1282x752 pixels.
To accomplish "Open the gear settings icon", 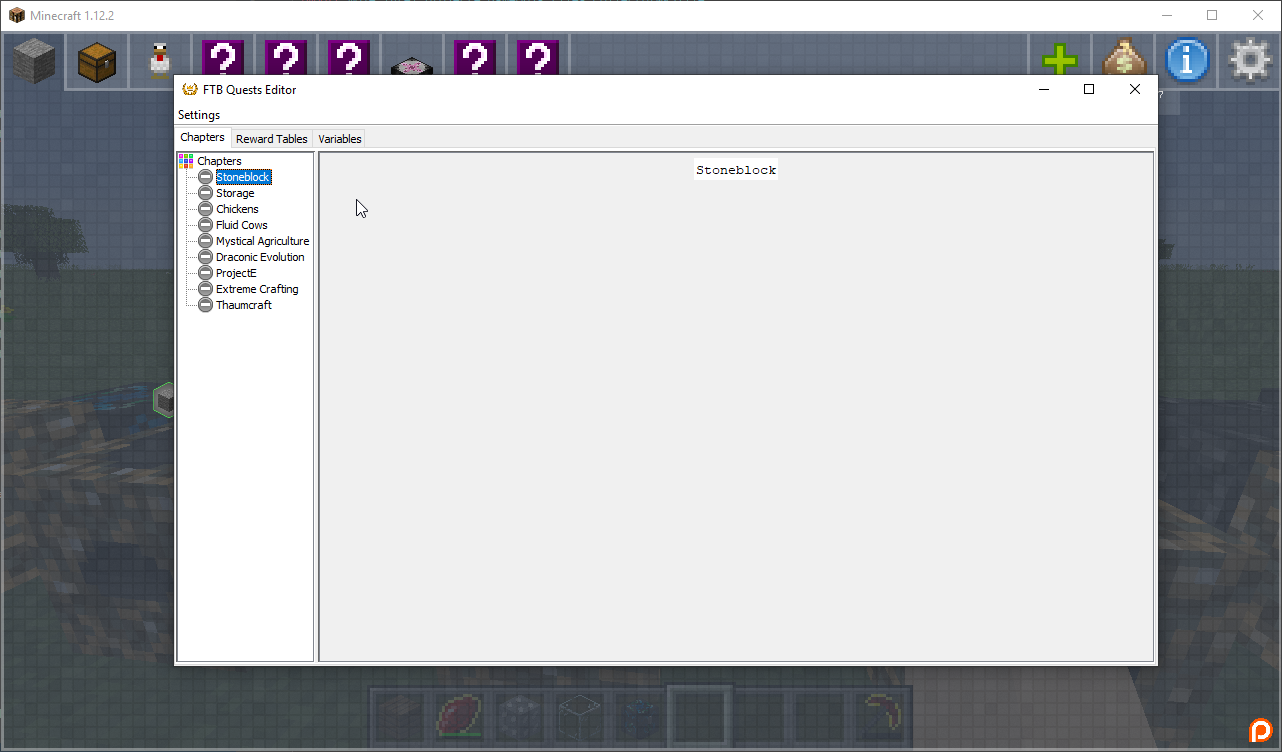I will click(x=1249, y=61).
